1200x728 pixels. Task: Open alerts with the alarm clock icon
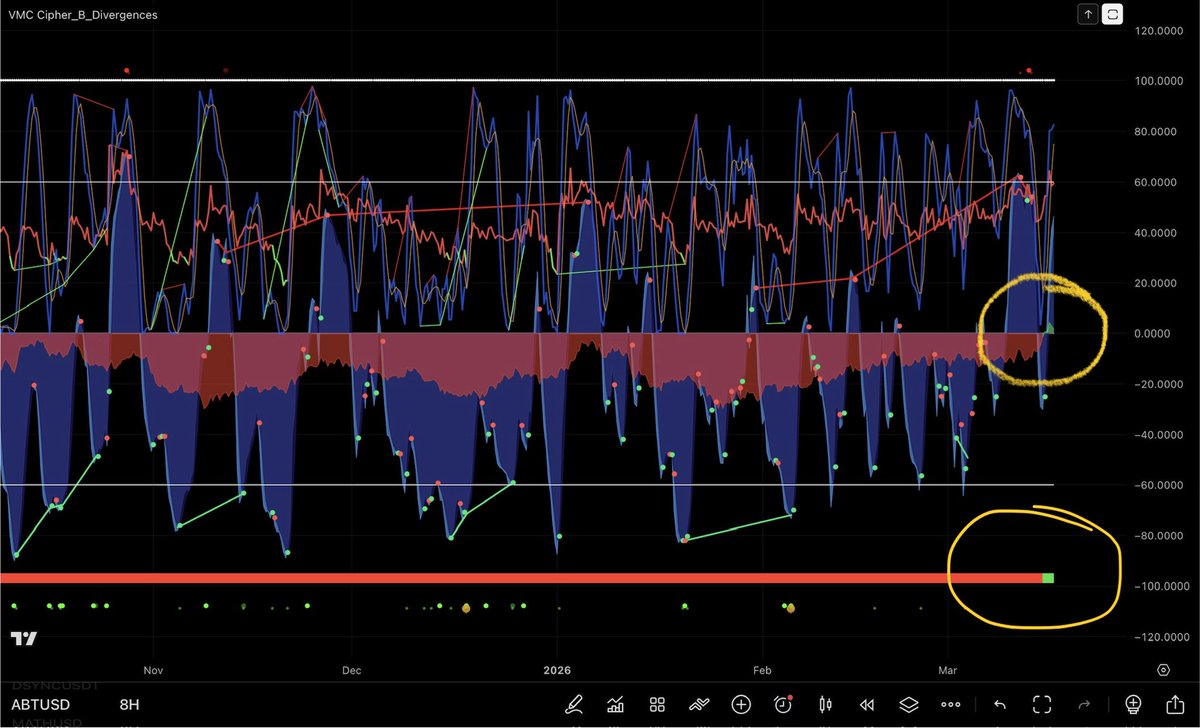click(784, 704)
